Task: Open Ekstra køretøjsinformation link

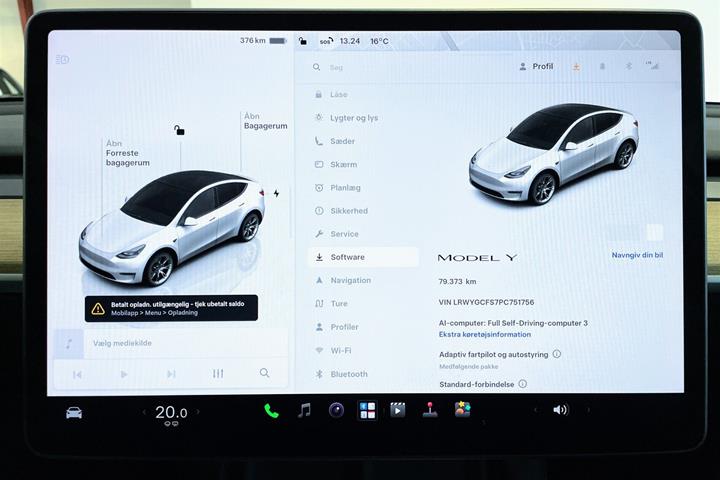Action: pos(484,334)
